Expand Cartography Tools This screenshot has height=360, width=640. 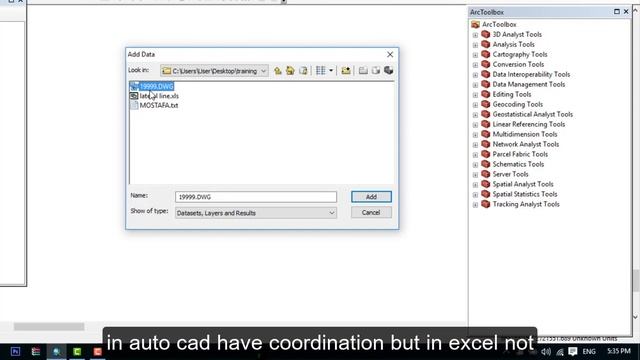pyautogui.click(x=475, y=55)
